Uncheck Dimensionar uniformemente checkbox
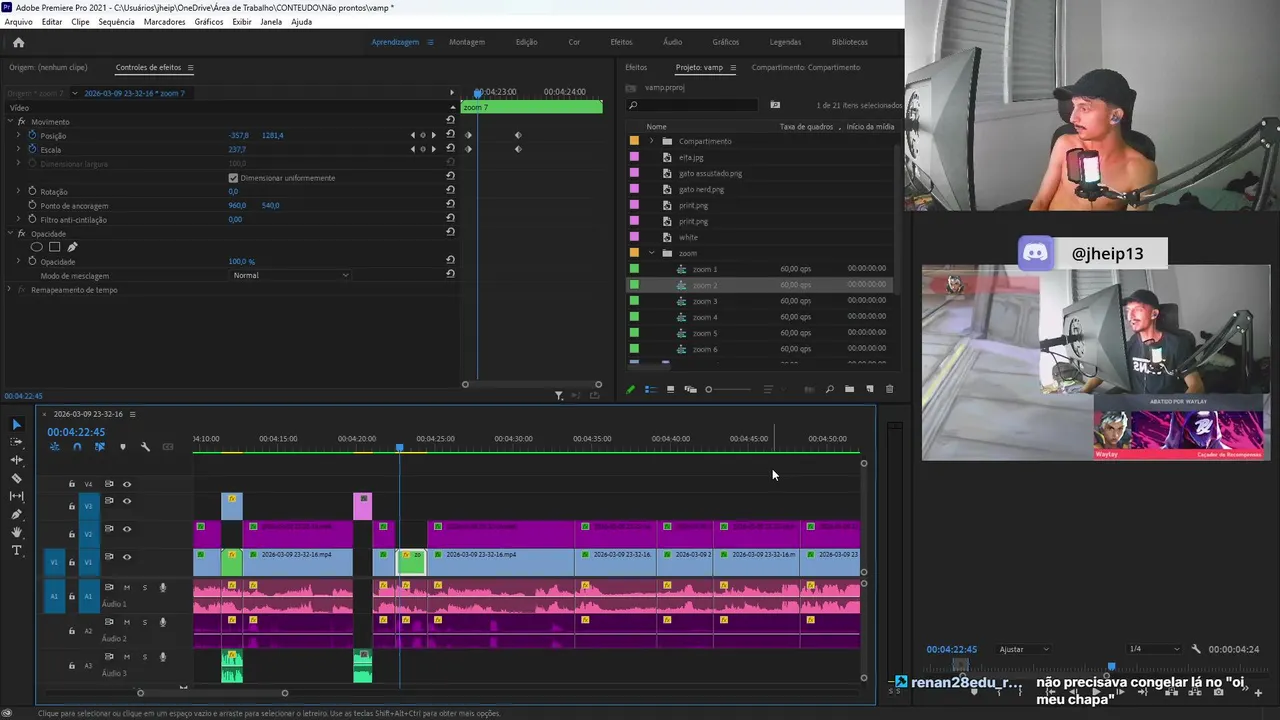The image size is (1280, 720). coord(233,178)
